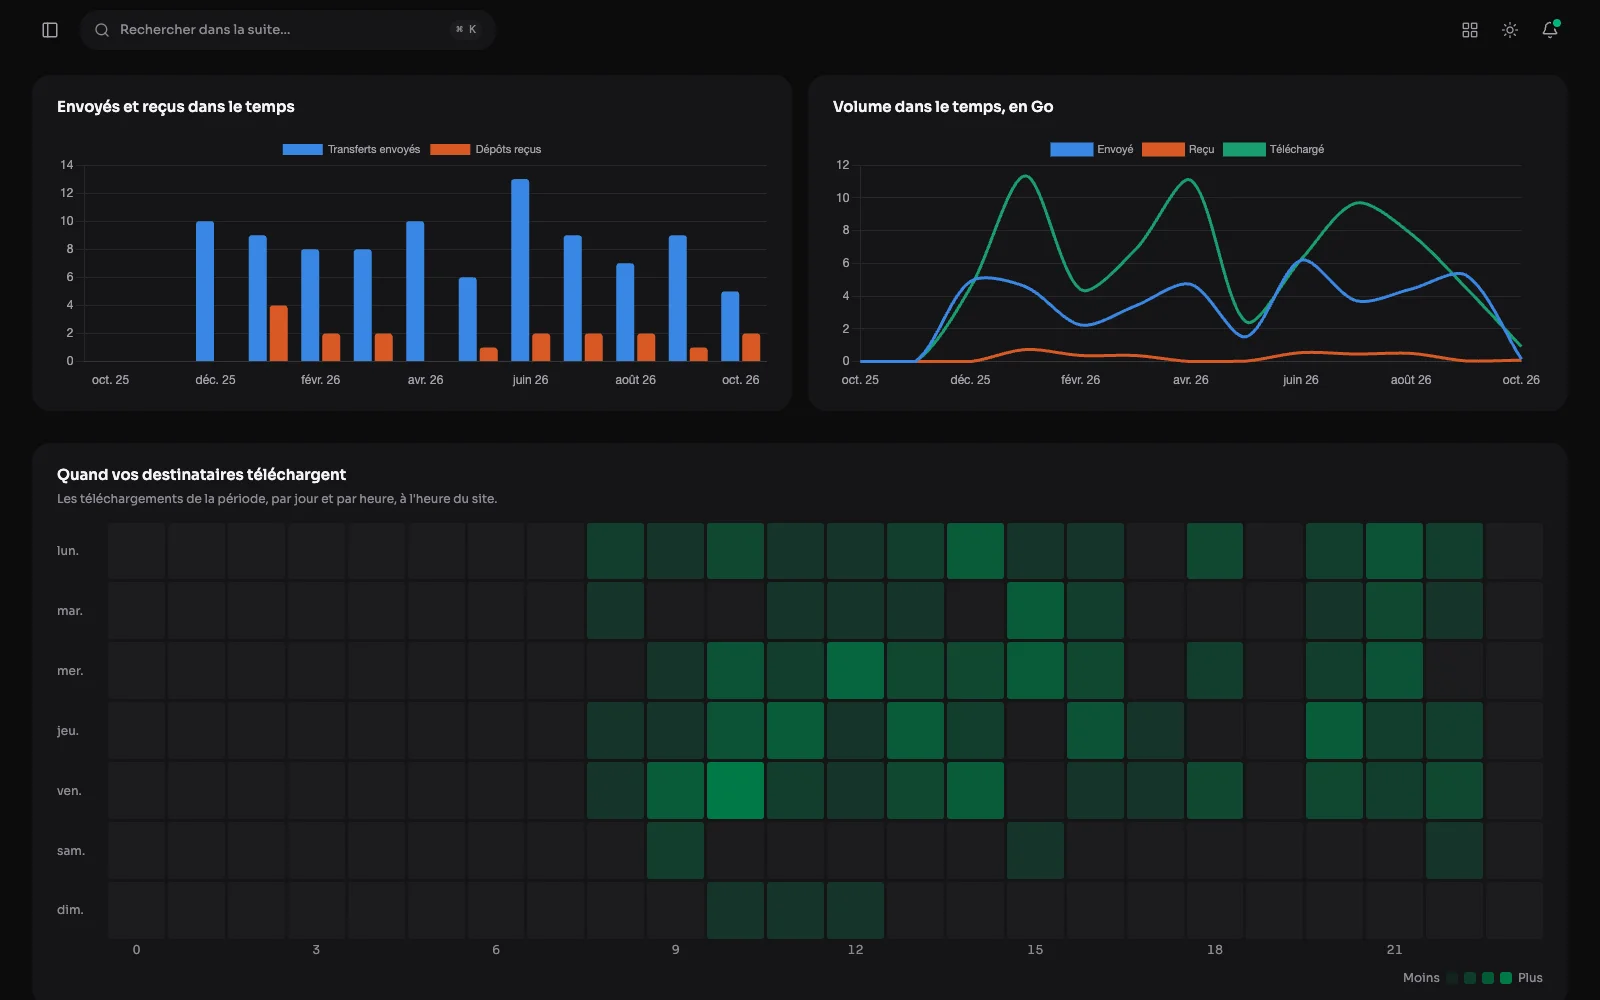Toggle the Dépôts reçus legend entry

pyautogui.click(x=486, y=149)
